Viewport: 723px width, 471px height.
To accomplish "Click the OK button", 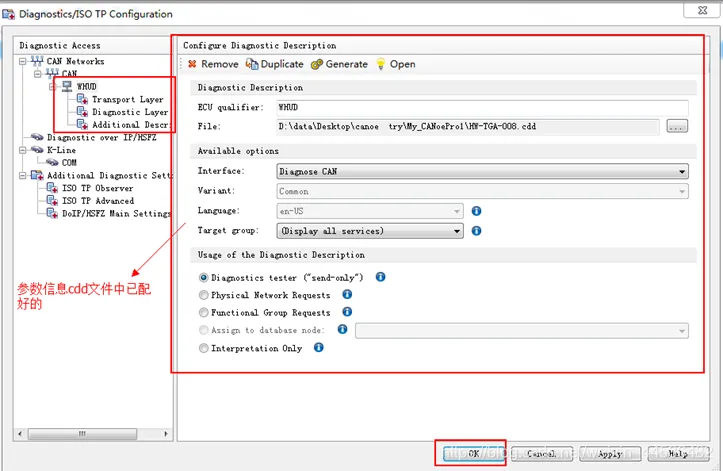I will 470,453.
